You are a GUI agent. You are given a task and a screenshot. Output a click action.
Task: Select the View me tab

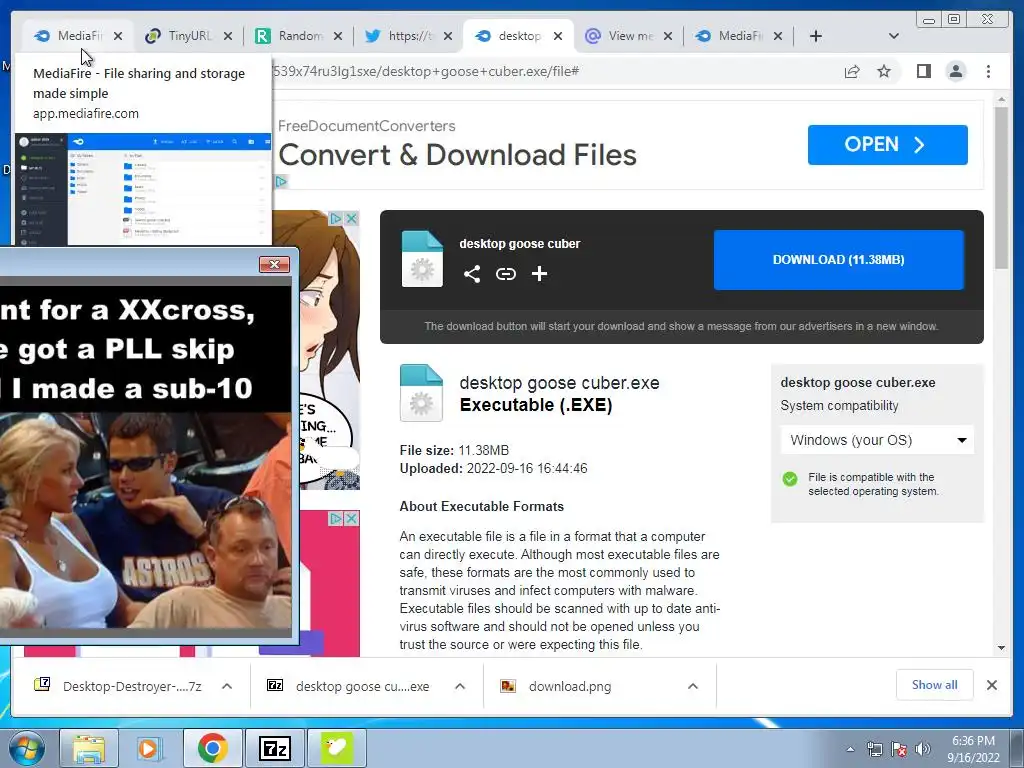pyautogui.click(x=630, y=36)
